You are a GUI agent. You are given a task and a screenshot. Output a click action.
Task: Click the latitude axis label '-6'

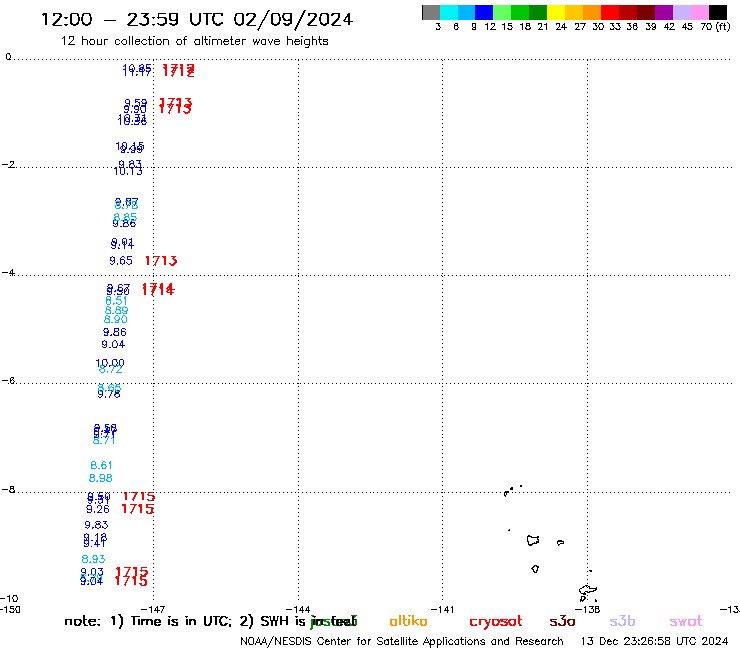(8, 380)
